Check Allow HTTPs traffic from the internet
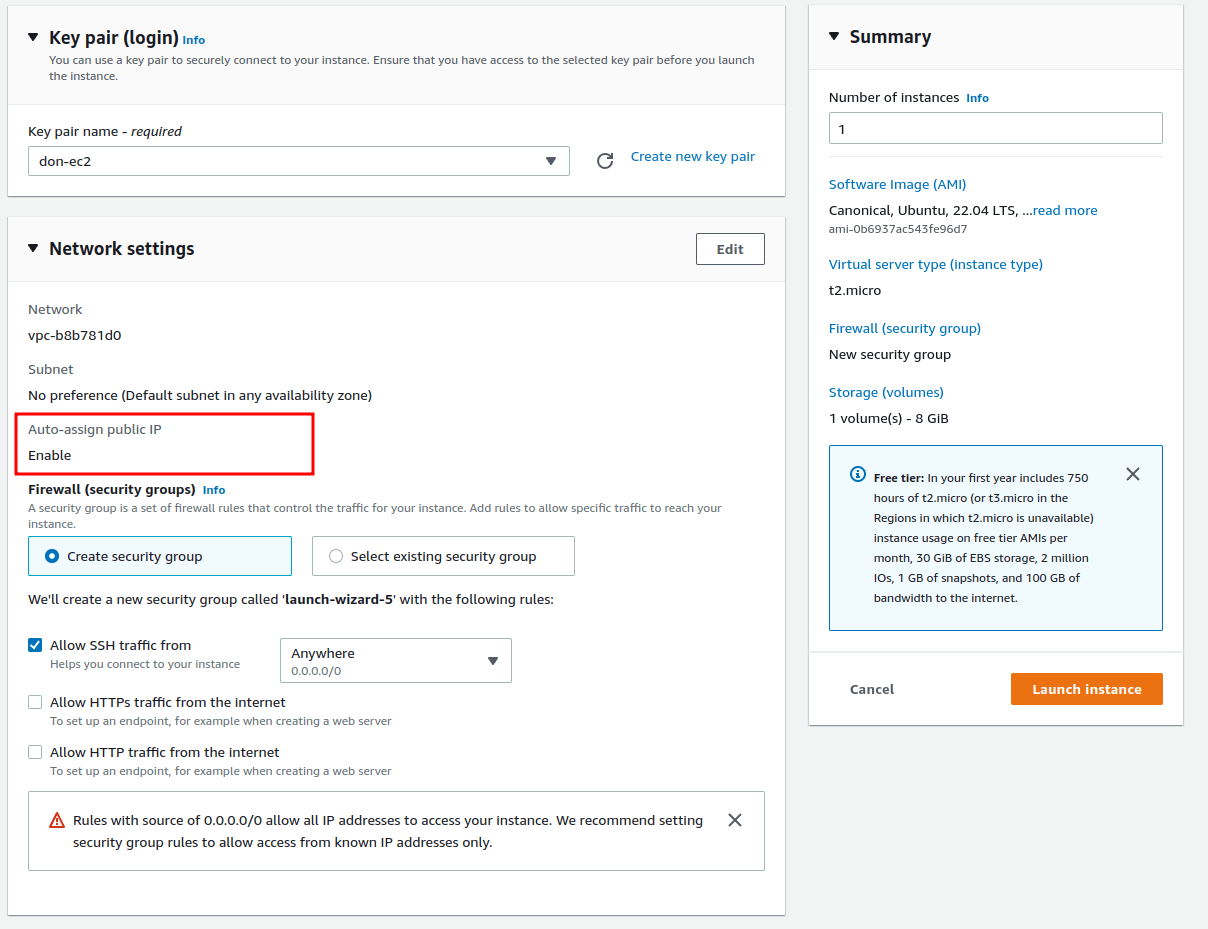 35,702
